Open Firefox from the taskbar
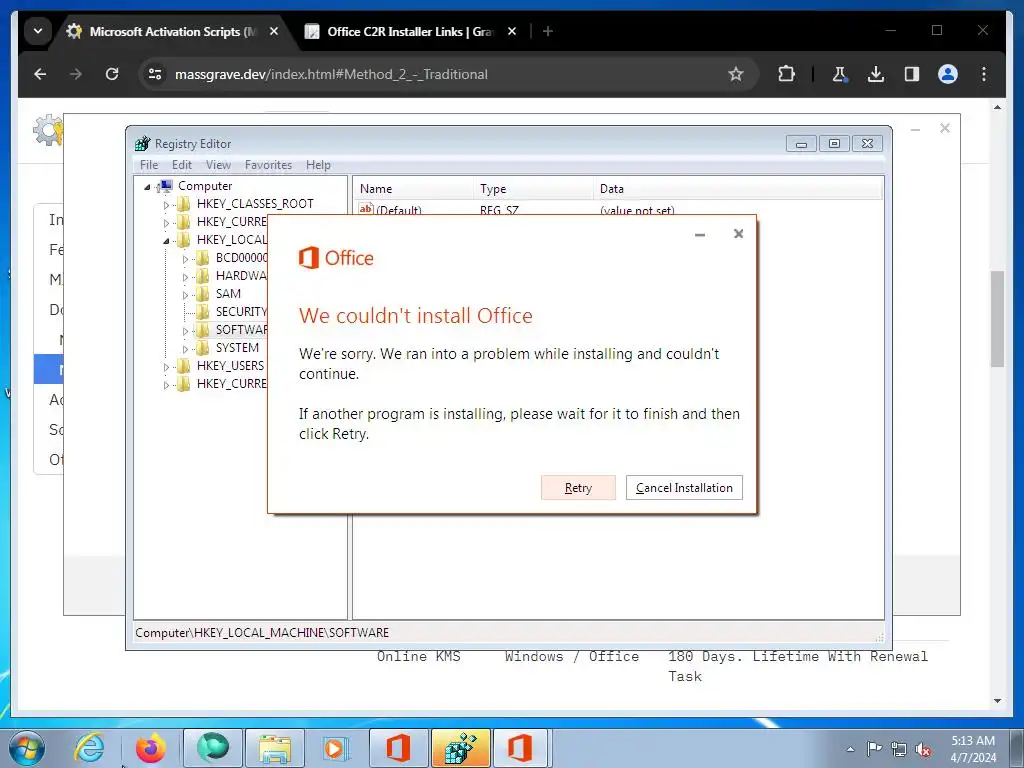Image resolution: width=1024 pixels, height=768 pixels. click(x=151, y=748)
